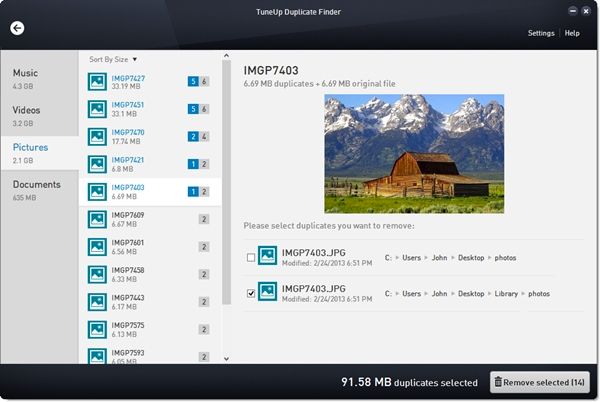Click the scroll down arrow of file list
This screenshot has width=600, height=402.
point(227,359)
